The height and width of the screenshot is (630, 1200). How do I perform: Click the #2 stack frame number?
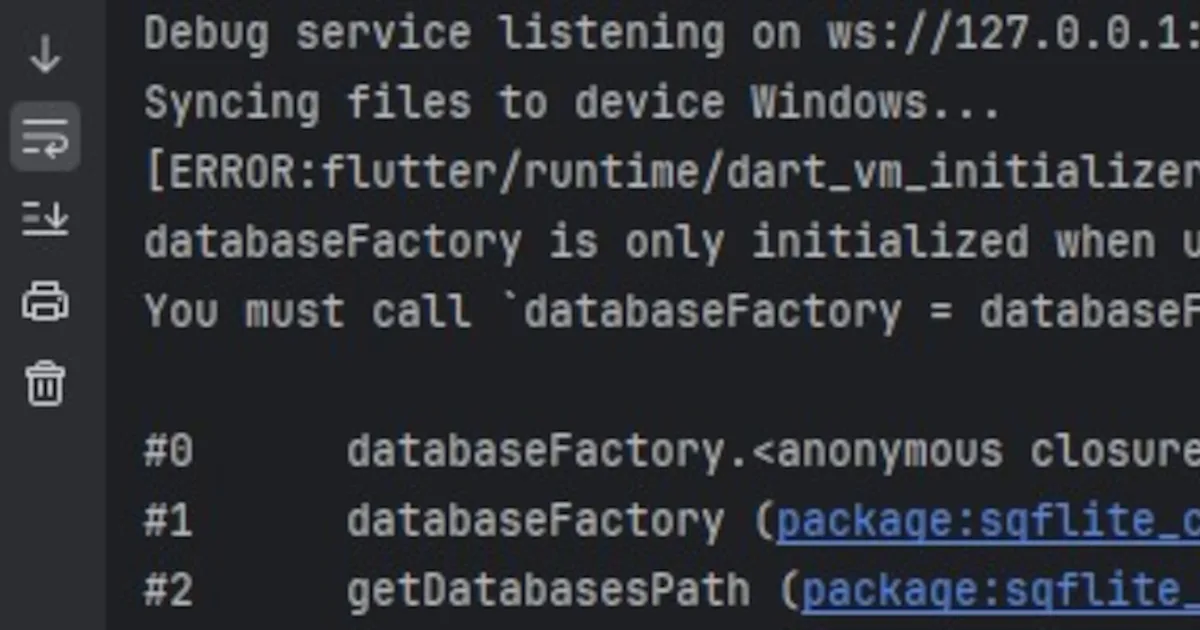(x=168, y=591)
